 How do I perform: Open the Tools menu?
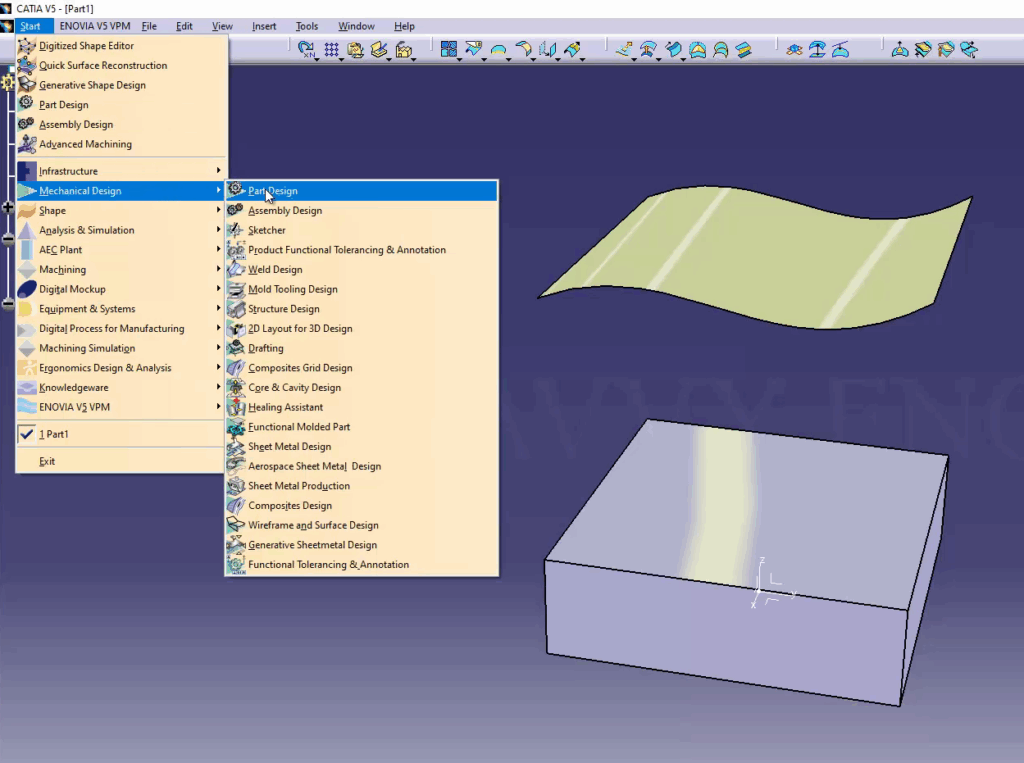point(306,26)
